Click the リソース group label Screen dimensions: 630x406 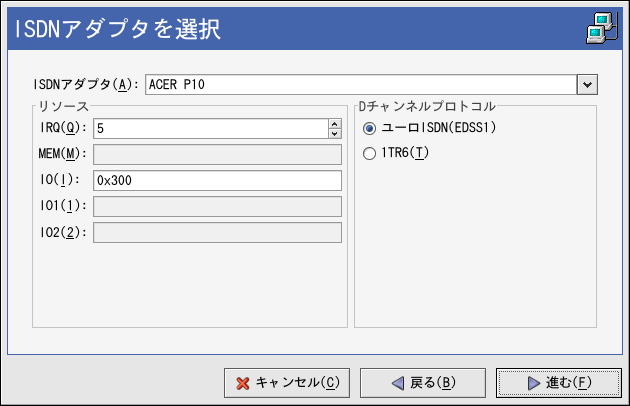[x=64, y=105]
